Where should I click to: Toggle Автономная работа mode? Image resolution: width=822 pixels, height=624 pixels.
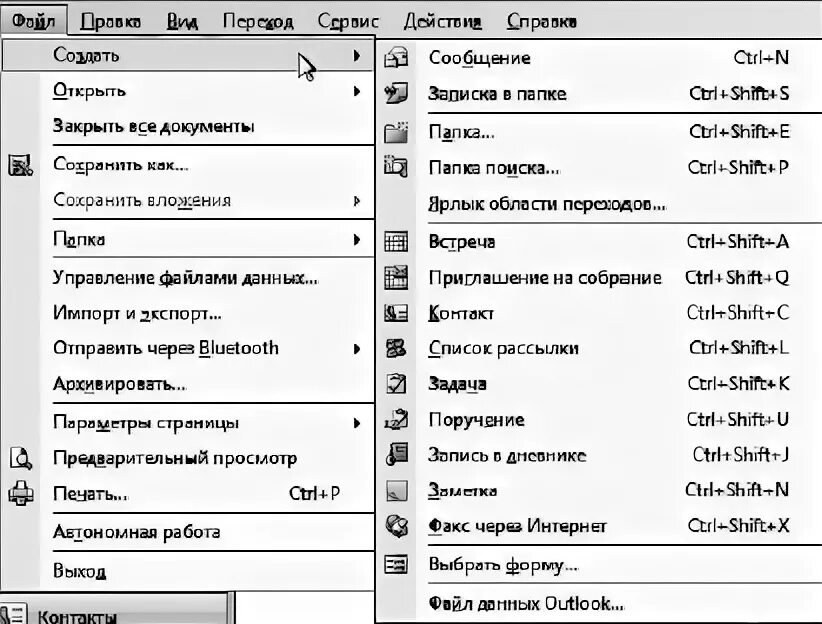[136, 532]
